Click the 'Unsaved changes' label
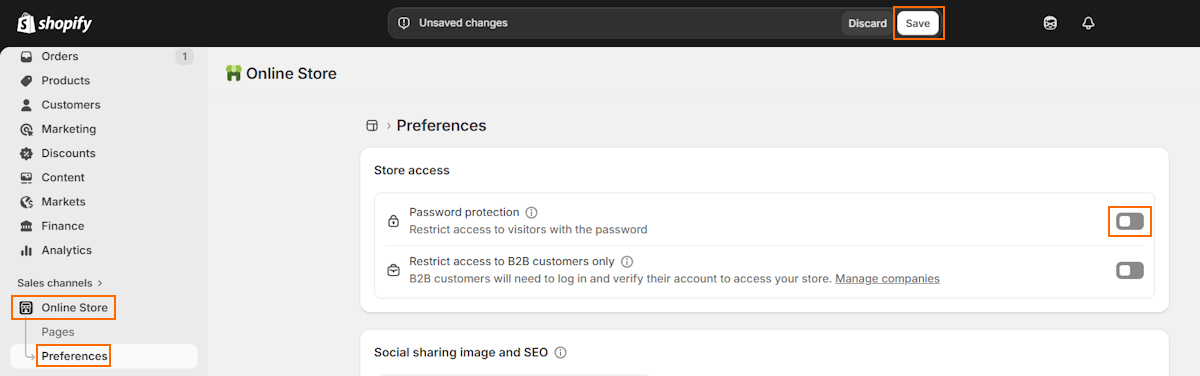This screenshot has width=1200, height=376. pyautogui.click(x=463, y=23)
